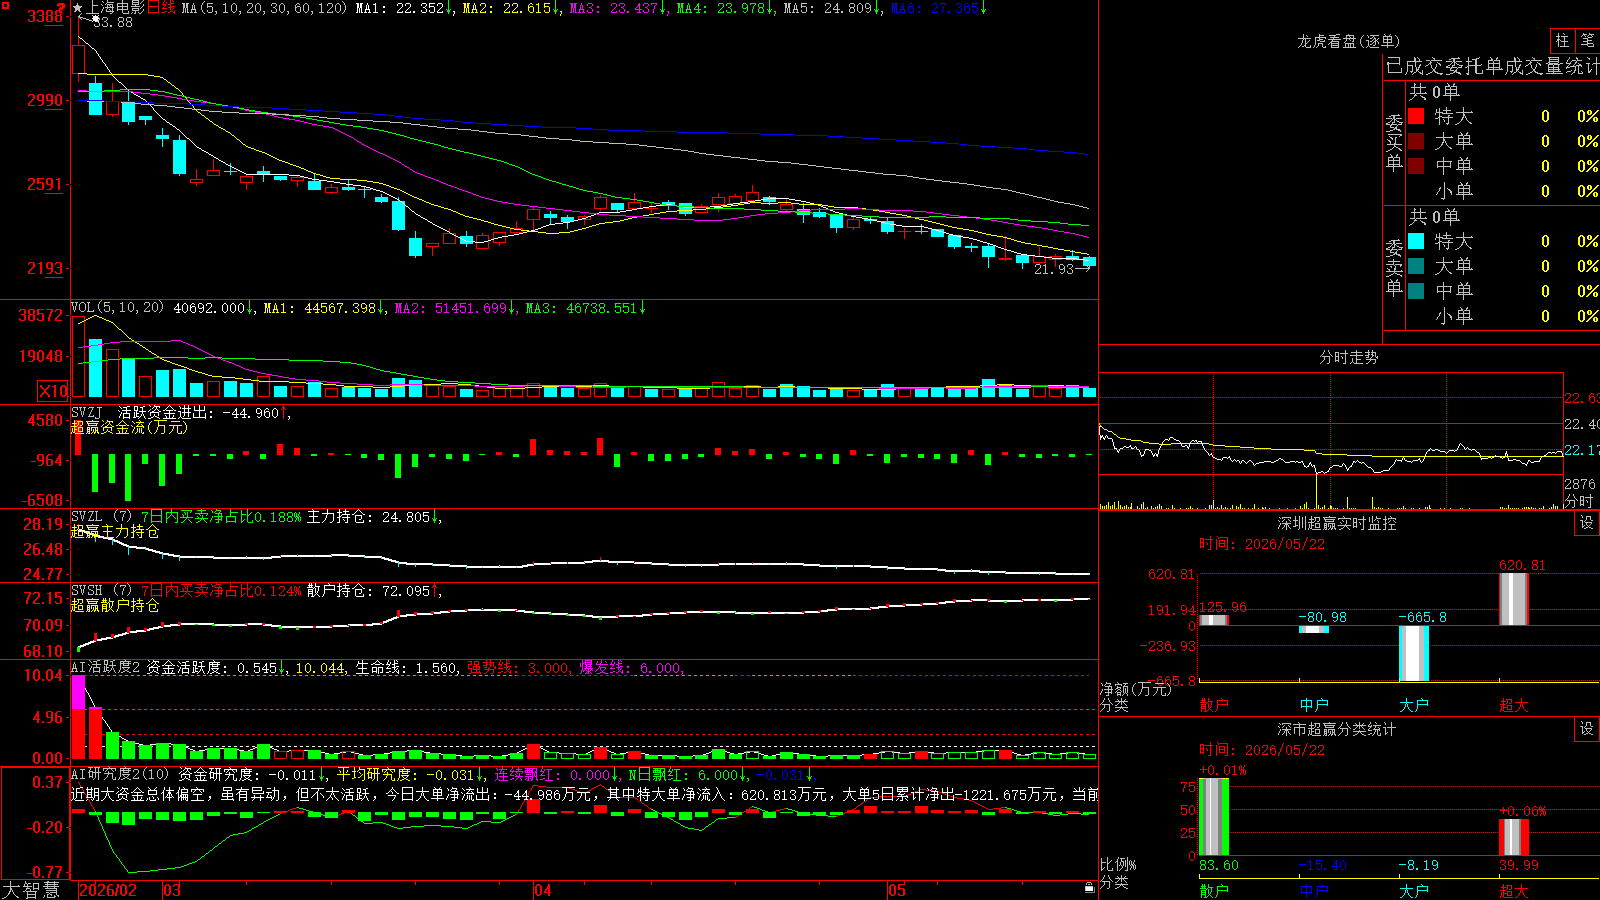This screenshot has width=1600, height=900.
Task: Click the 39.99 超大 bar in 分类统计
Action: tap(1514, 837)
